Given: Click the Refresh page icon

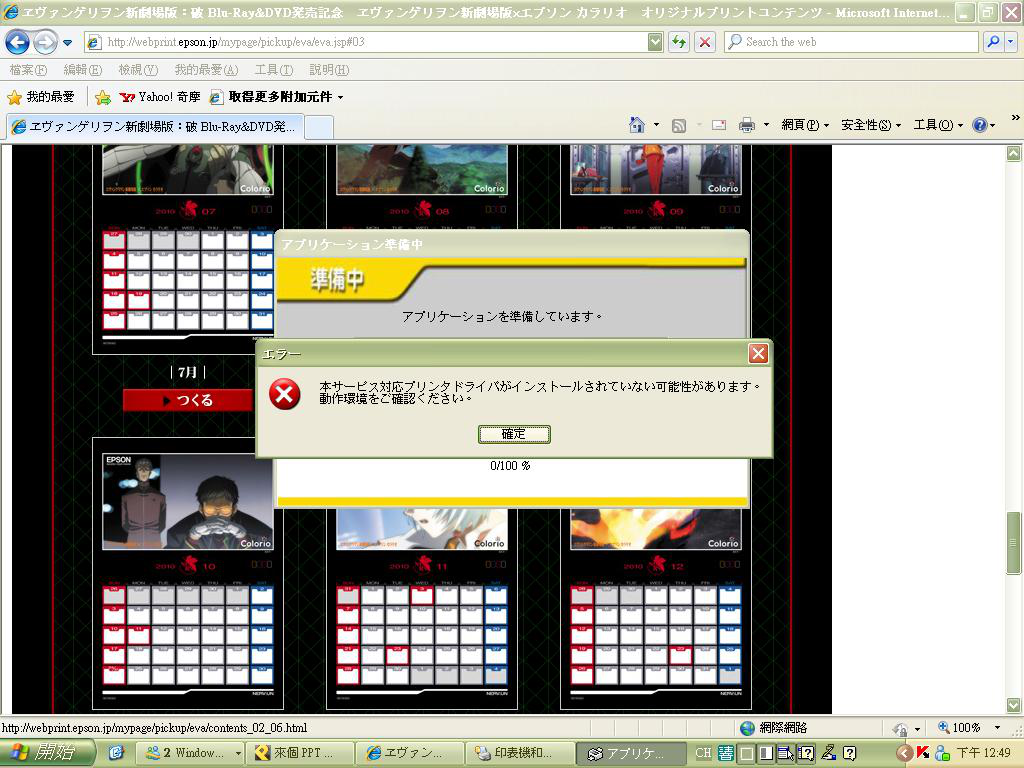Looking at the screenshot, I should tap(679, 42).
